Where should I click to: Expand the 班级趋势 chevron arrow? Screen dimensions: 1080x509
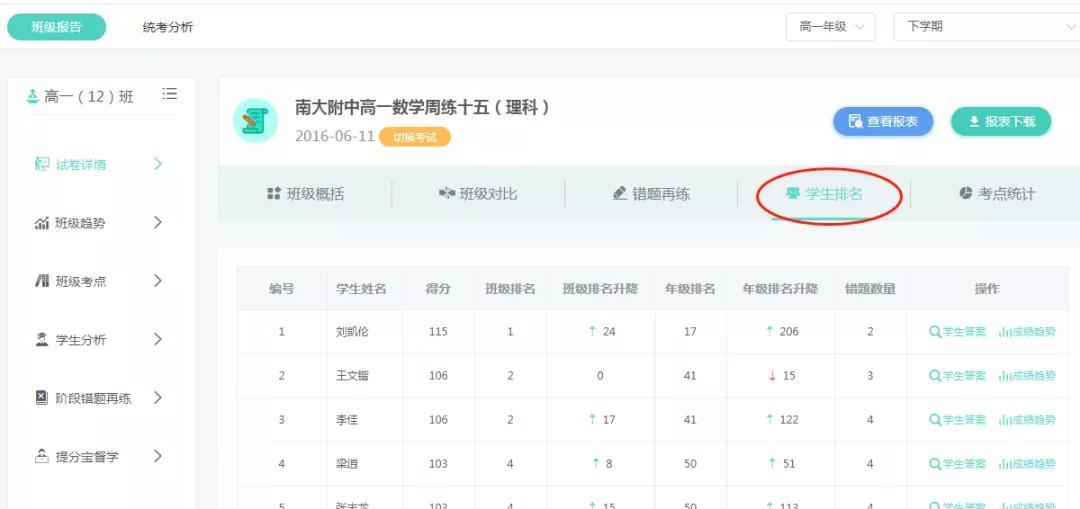click(x=157, y=223)
